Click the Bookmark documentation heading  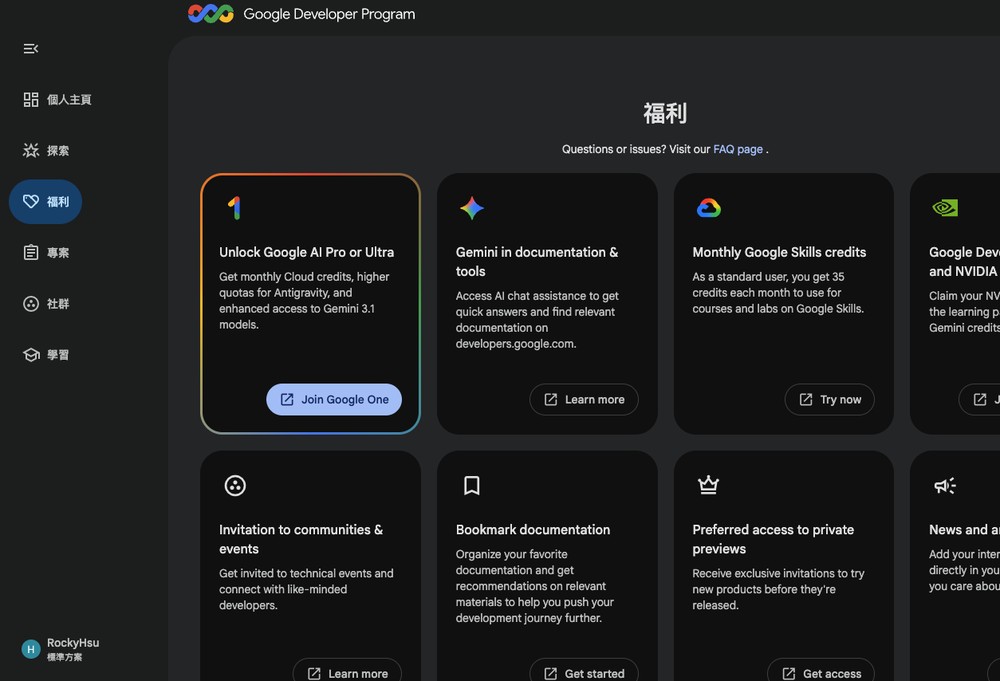coord(533,530)
